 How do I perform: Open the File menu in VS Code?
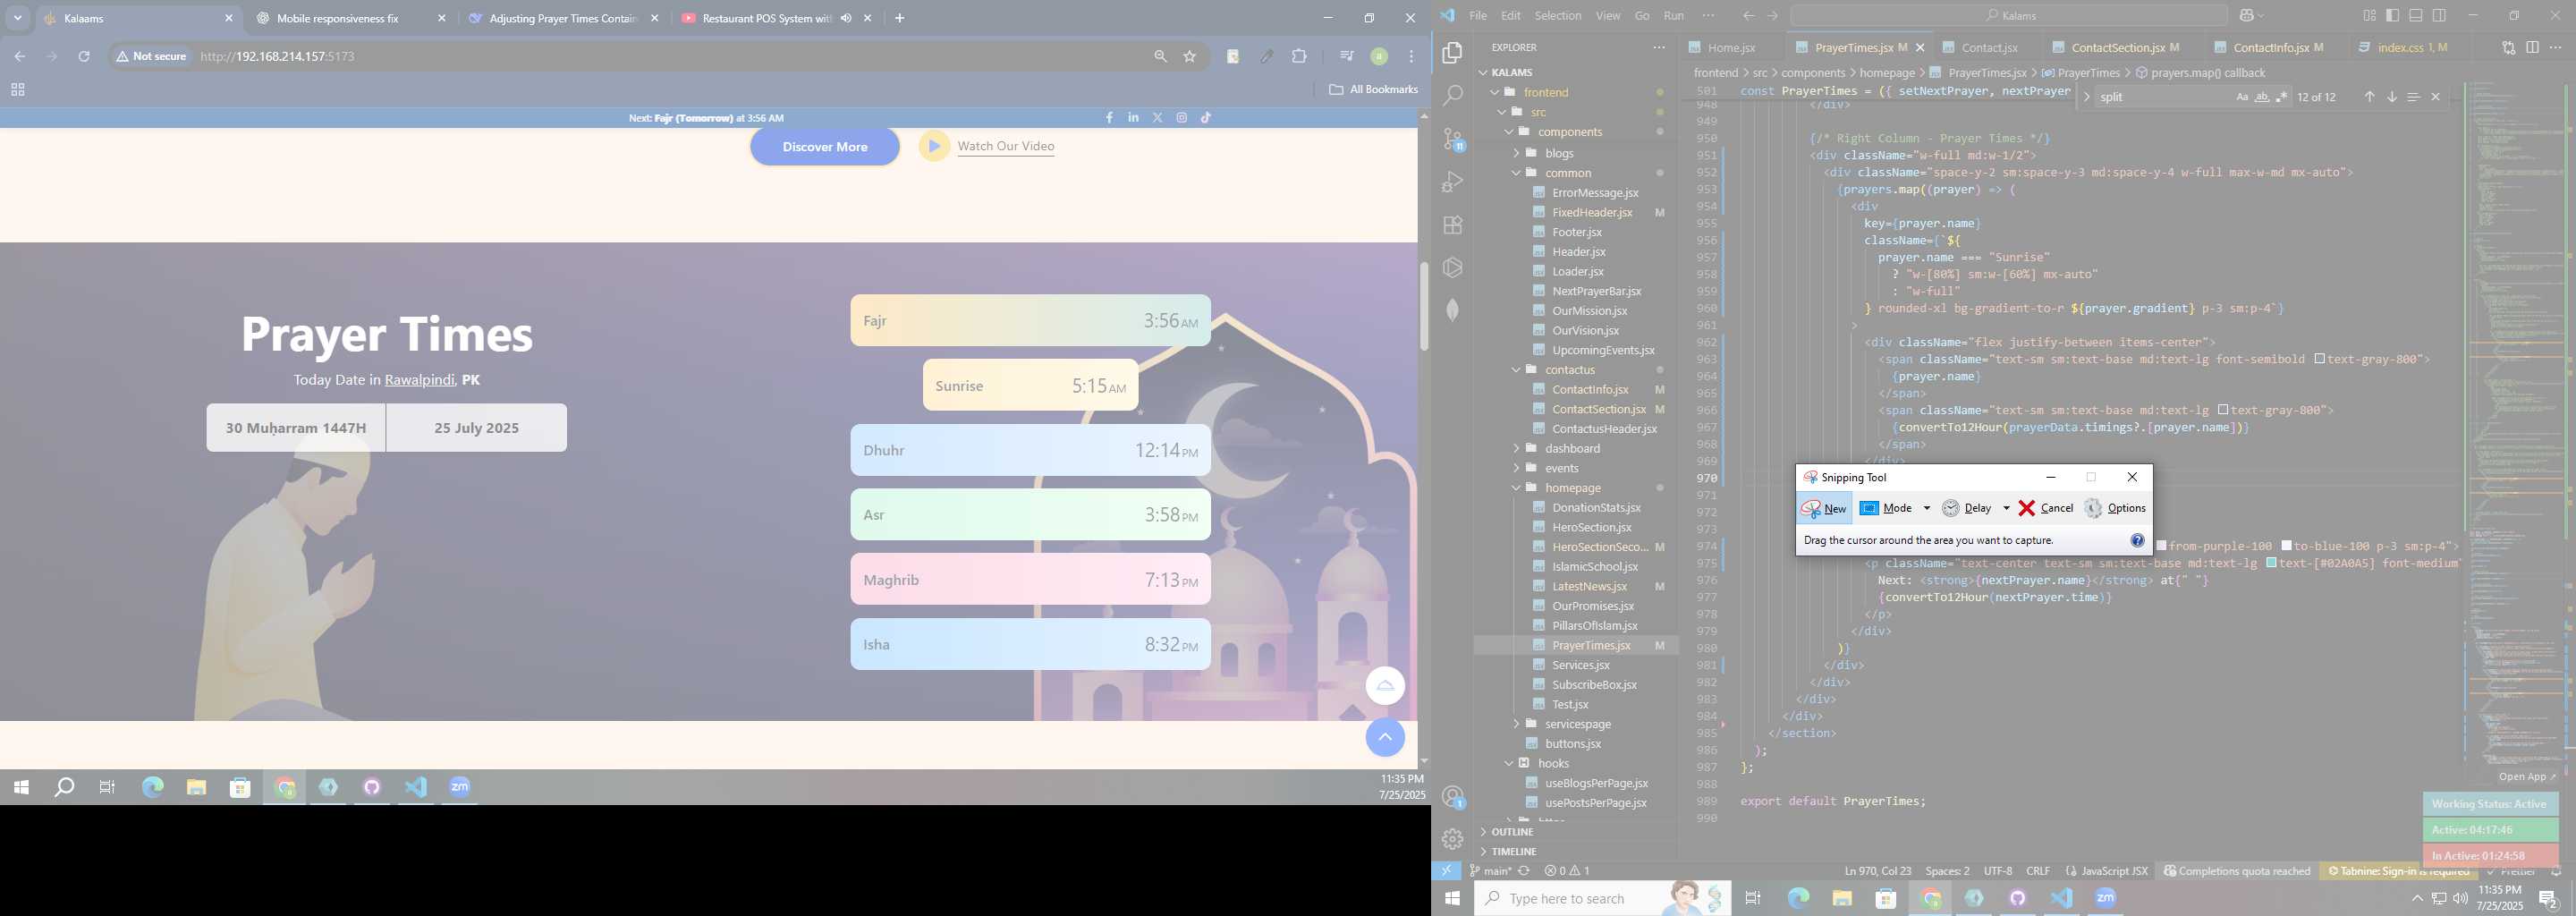[1477, 15]
